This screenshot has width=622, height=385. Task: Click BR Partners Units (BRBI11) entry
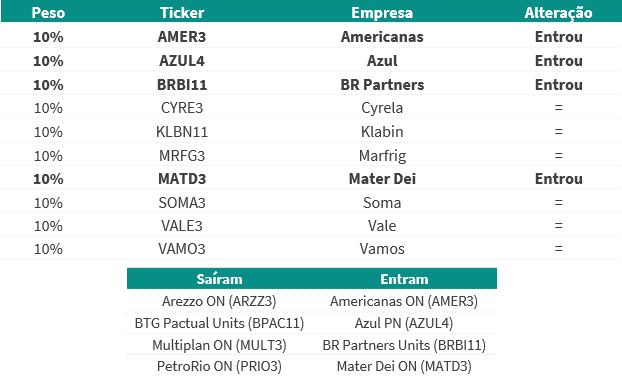point(404,345)
